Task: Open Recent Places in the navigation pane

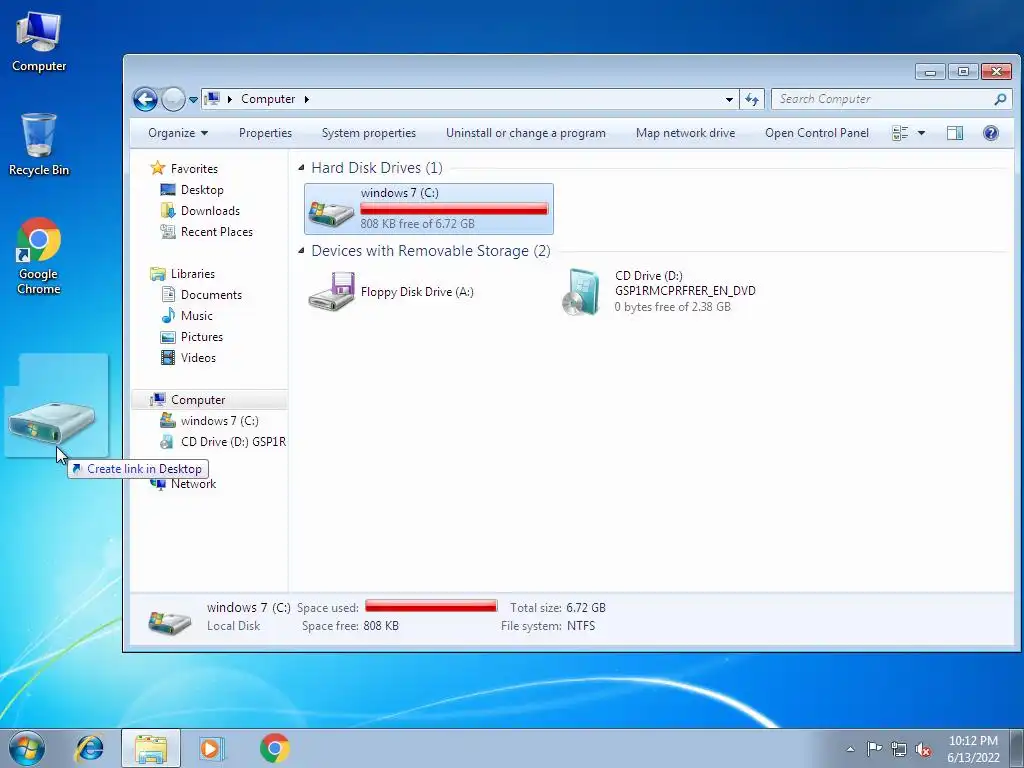Action: tap(207, 232)
